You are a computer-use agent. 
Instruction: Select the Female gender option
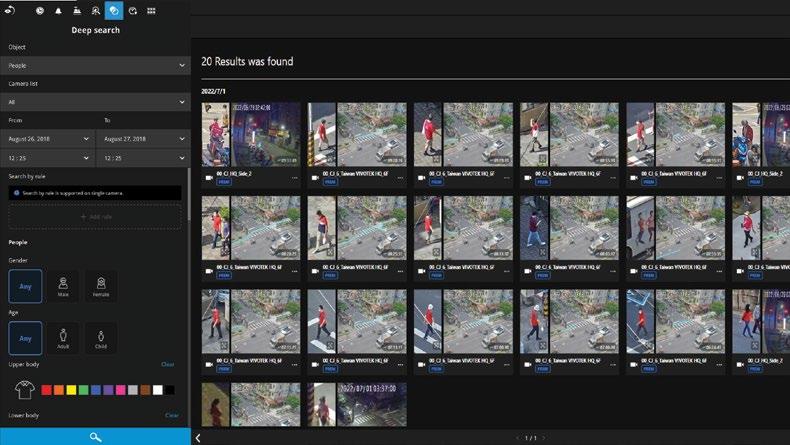point(101,286)
